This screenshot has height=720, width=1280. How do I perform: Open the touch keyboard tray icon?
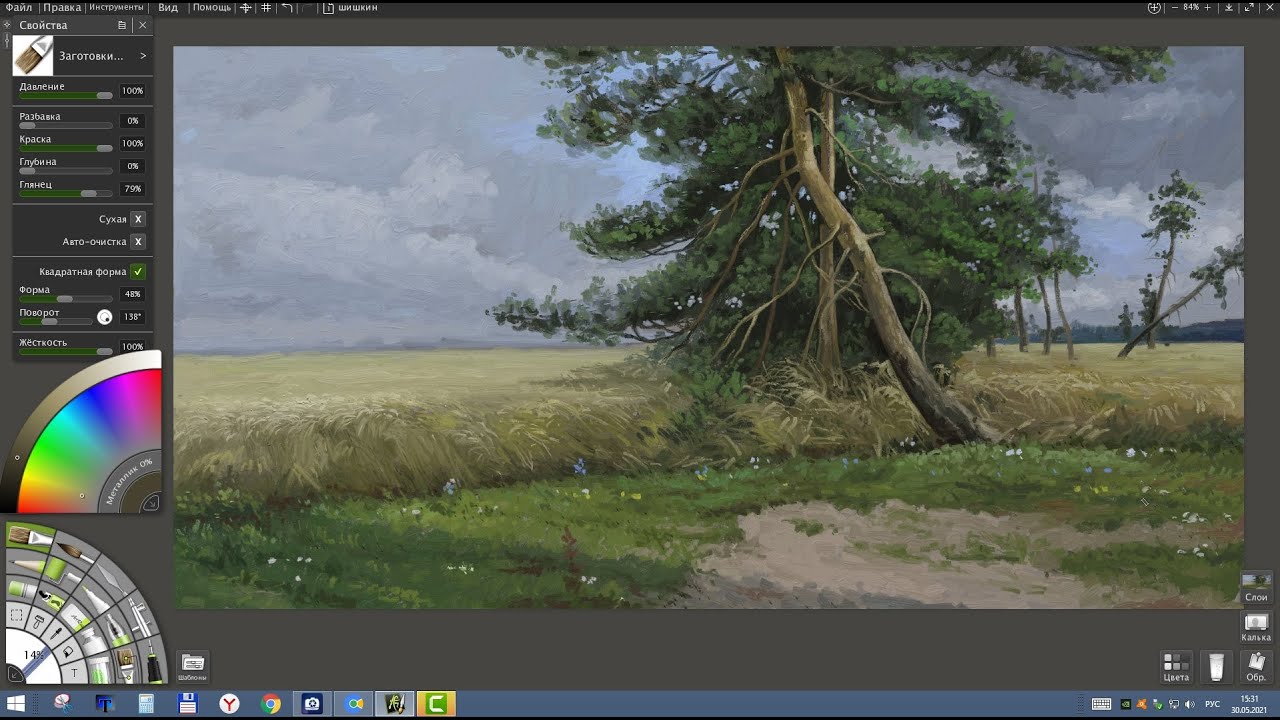[x=1101, y=704]
